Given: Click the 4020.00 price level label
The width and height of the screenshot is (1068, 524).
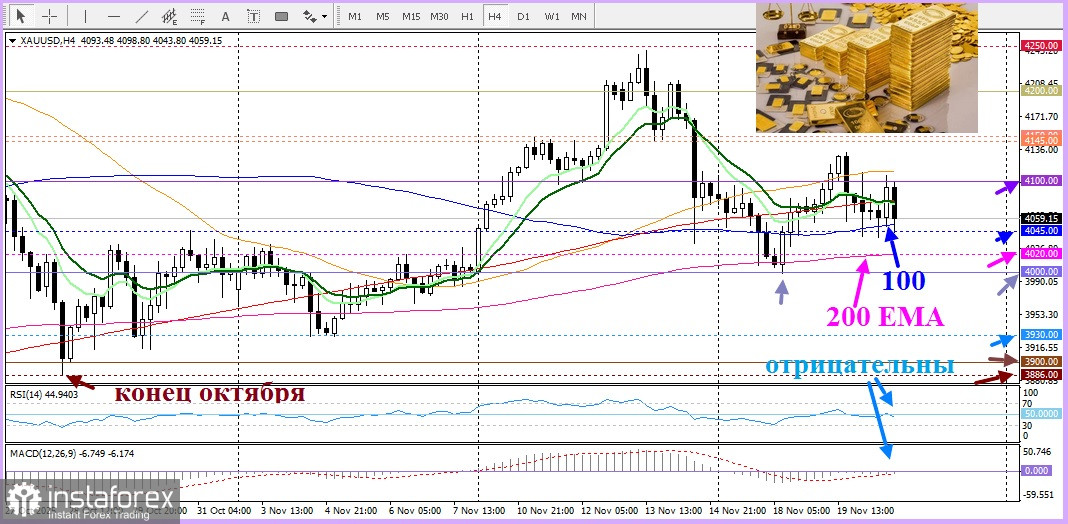Looking at the screenshot, I should coord(1041,254).
